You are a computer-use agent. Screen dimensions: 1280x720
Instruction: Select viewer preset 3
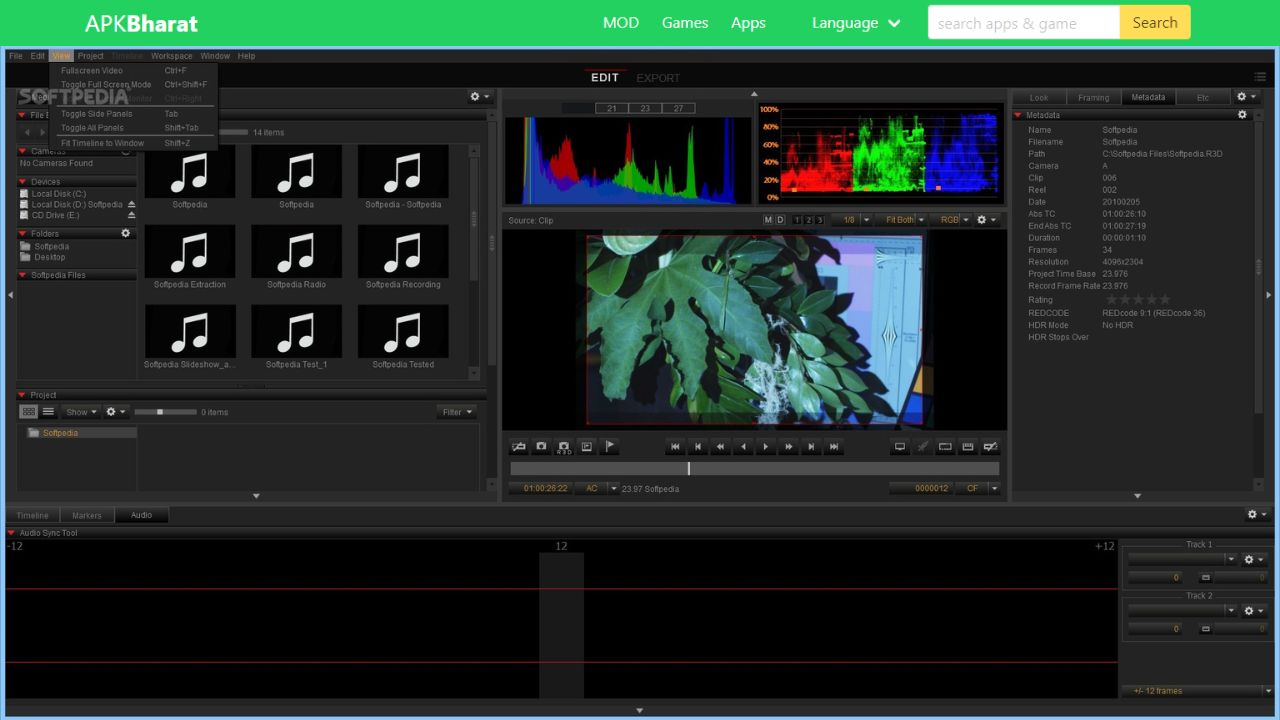820,220
